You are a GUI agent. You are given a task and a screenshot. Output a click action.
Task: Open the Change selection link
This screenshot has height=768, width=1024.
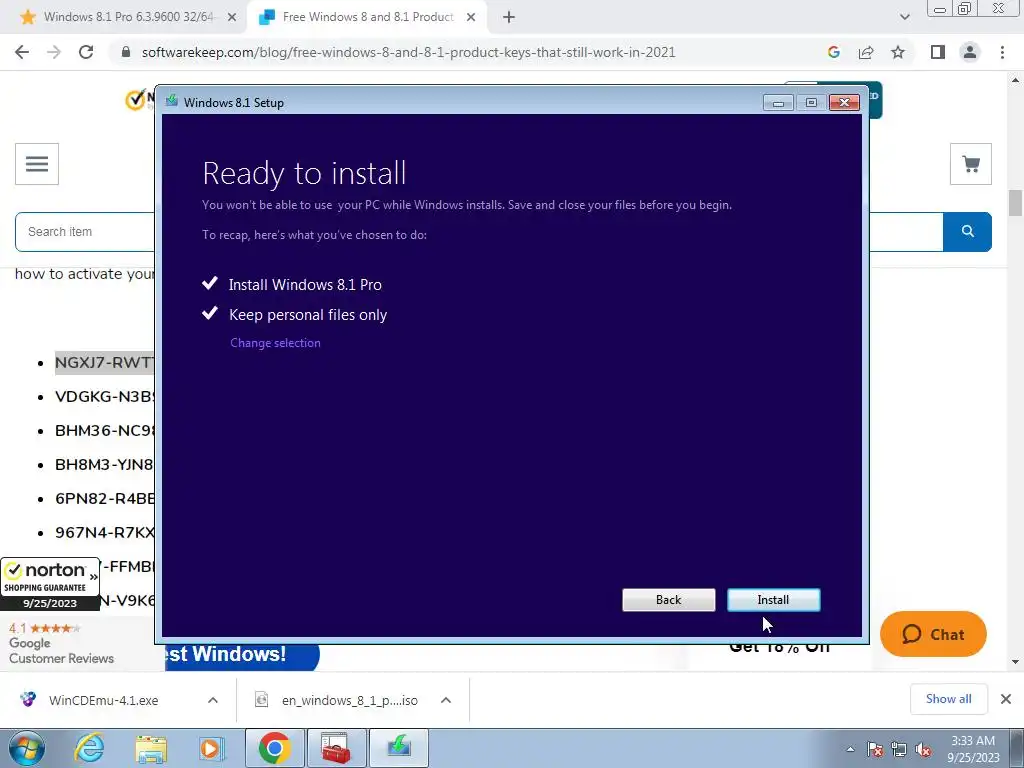point(275,343)
